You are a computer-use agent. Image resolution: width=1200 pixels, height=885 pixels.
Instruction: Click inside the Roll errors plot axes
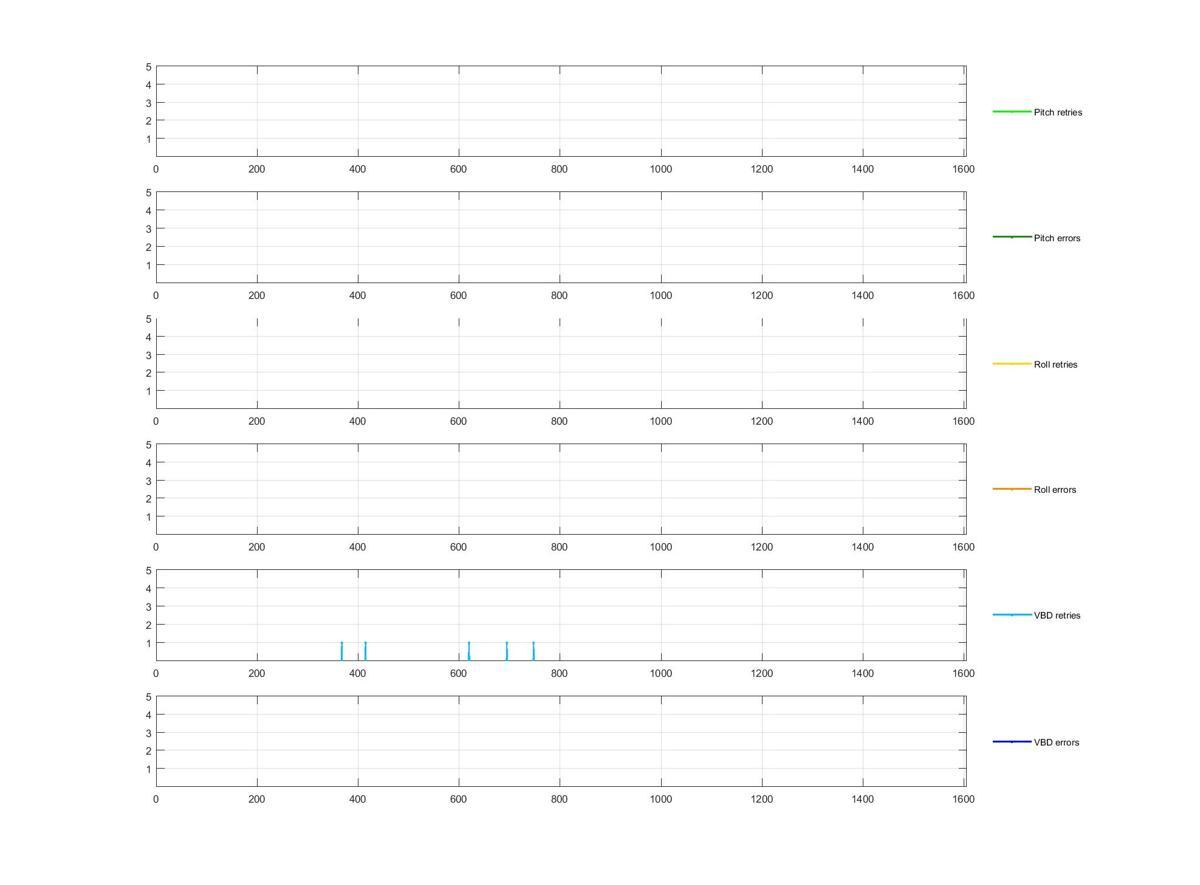pos(561,489)
